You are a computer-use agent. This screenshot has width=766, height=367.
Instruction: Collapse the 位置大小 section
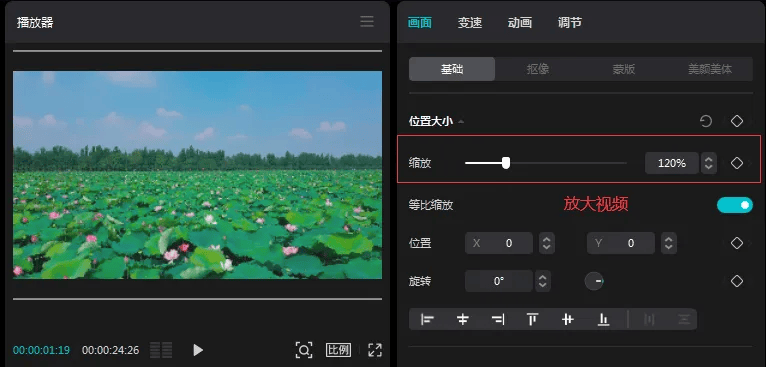coord(461,122)
